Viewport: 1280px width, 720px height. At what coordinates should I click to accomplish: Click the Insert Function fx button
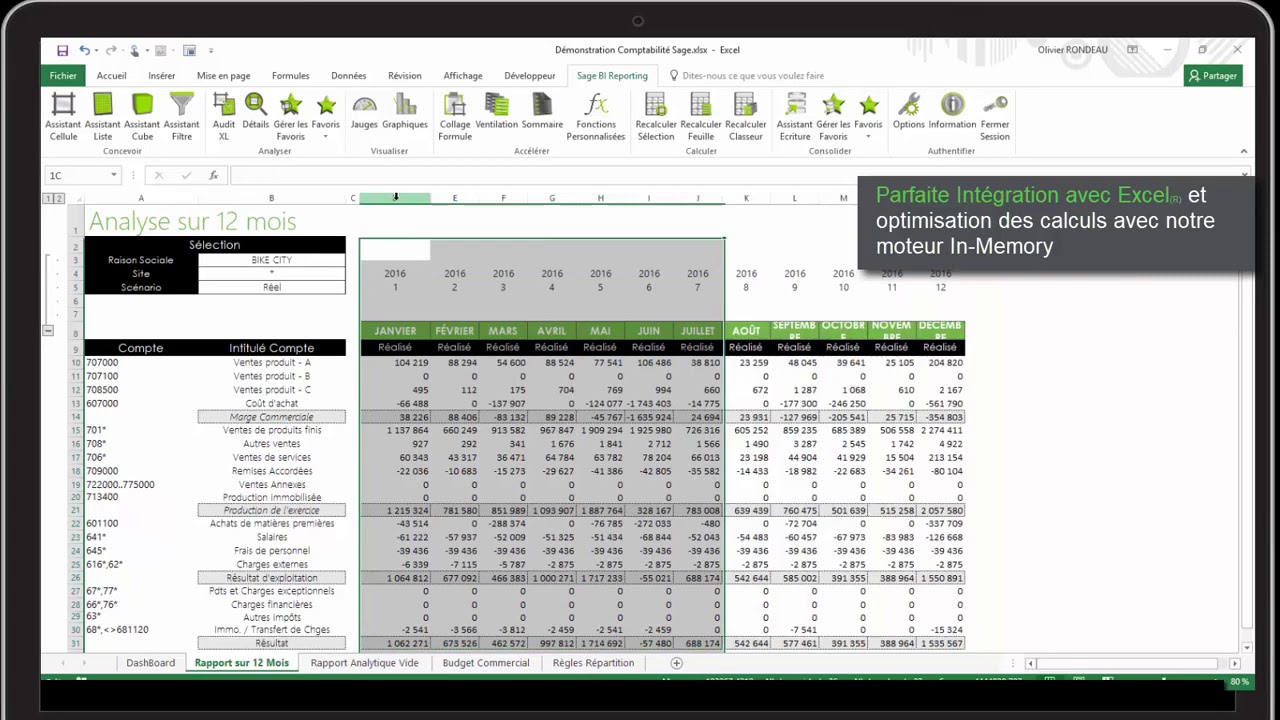point(213,175)
